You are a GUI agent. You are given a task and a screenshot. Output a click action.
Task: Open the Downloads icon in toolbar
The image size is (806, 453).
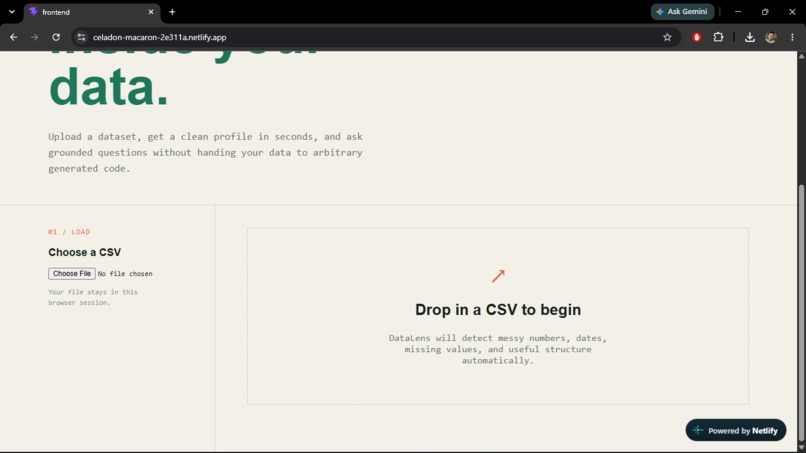pos(749,37)
